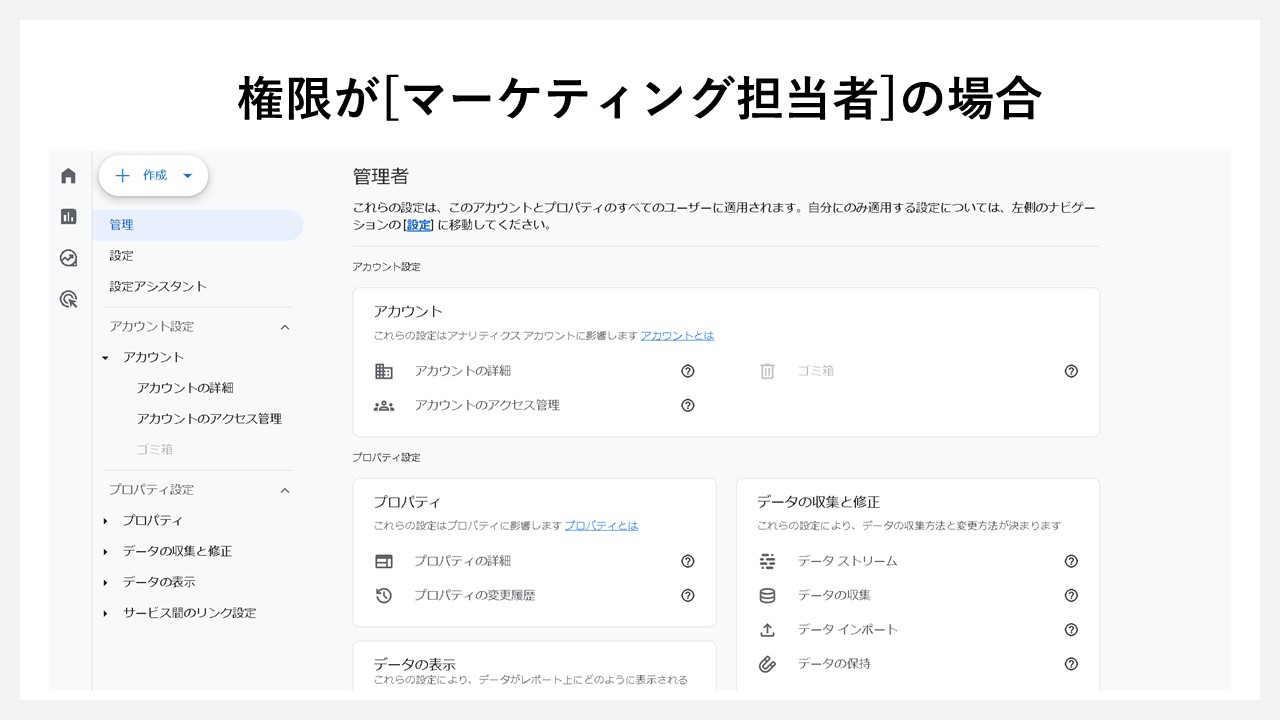Open the help icon beside アカウントの詳細
Viewport: 1280px width, 720px height.
[x=687, y=371]
